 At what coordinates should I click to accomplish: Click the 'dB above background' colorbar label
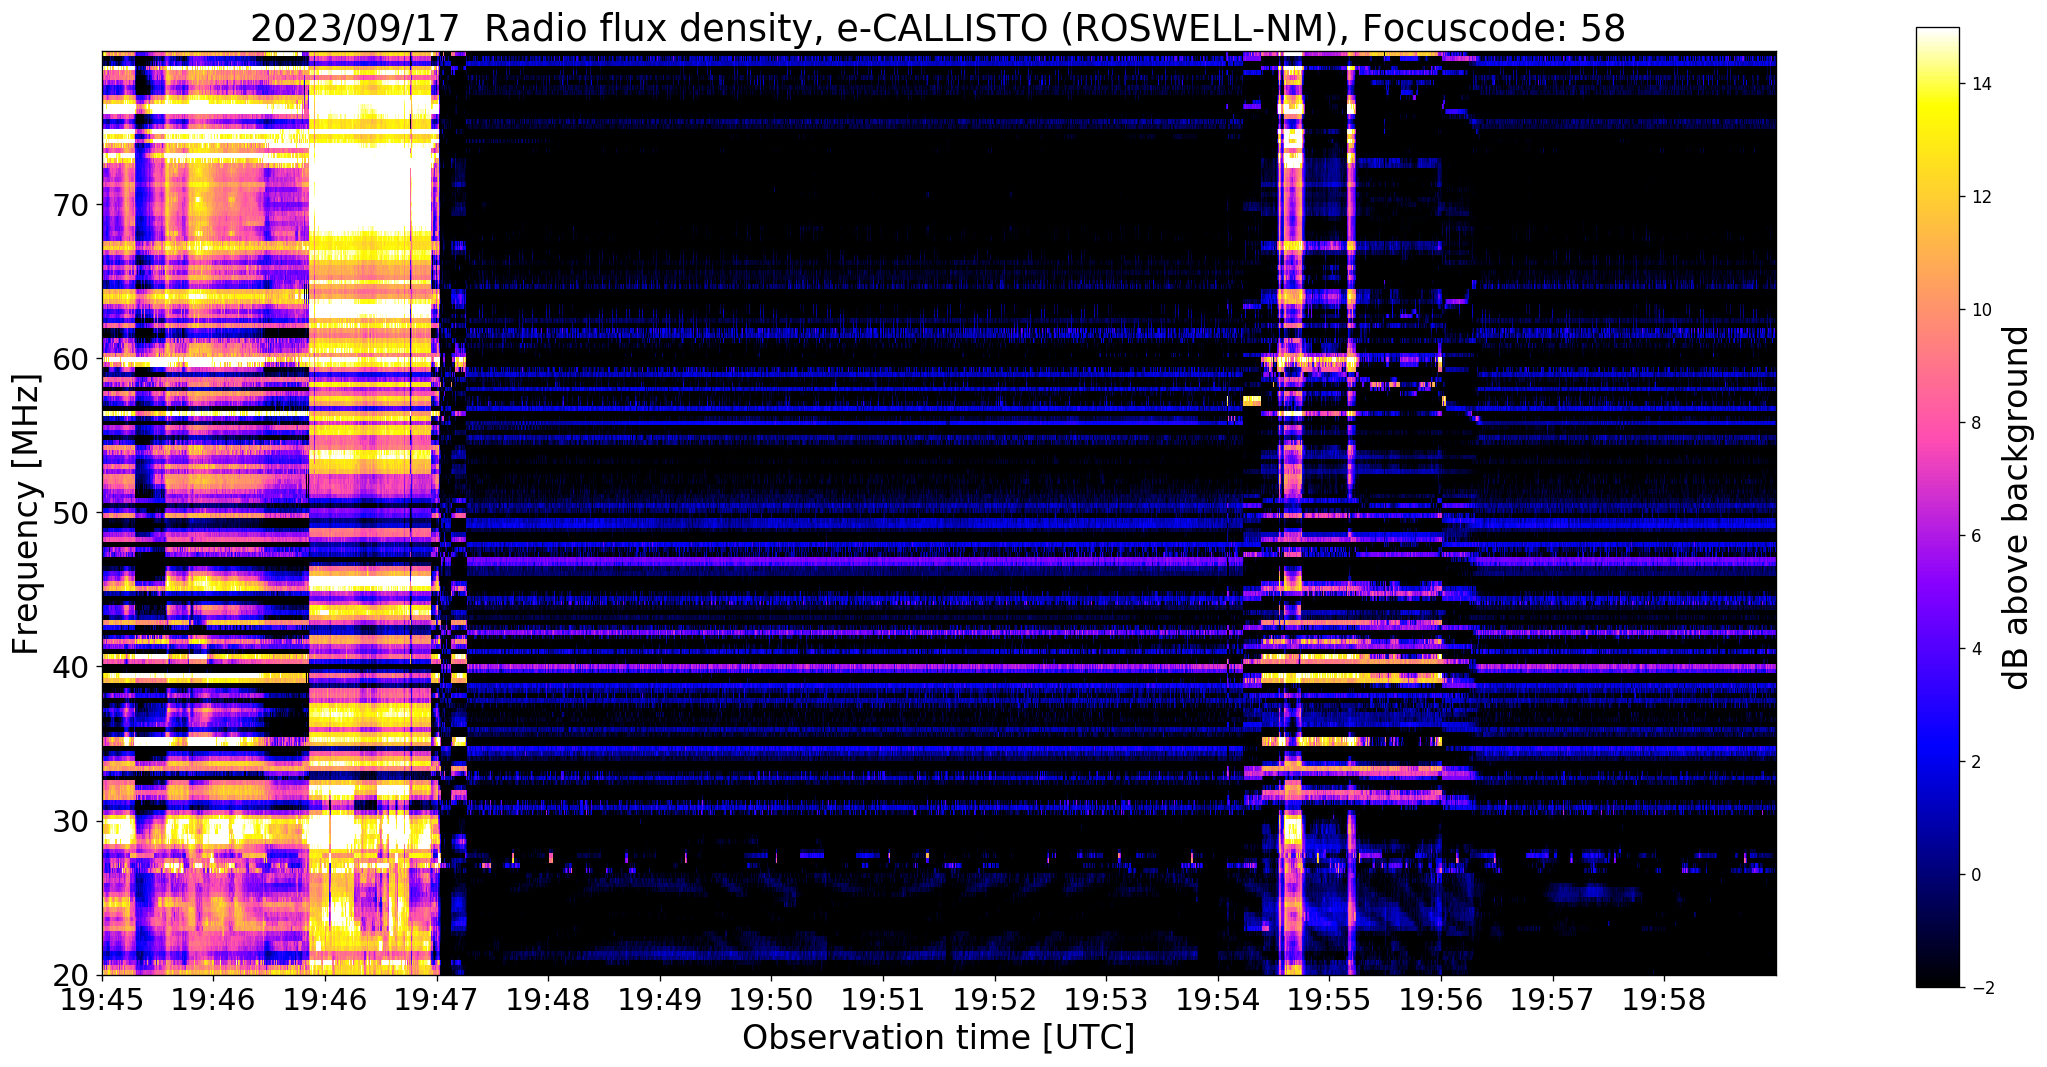point(2017,508)
